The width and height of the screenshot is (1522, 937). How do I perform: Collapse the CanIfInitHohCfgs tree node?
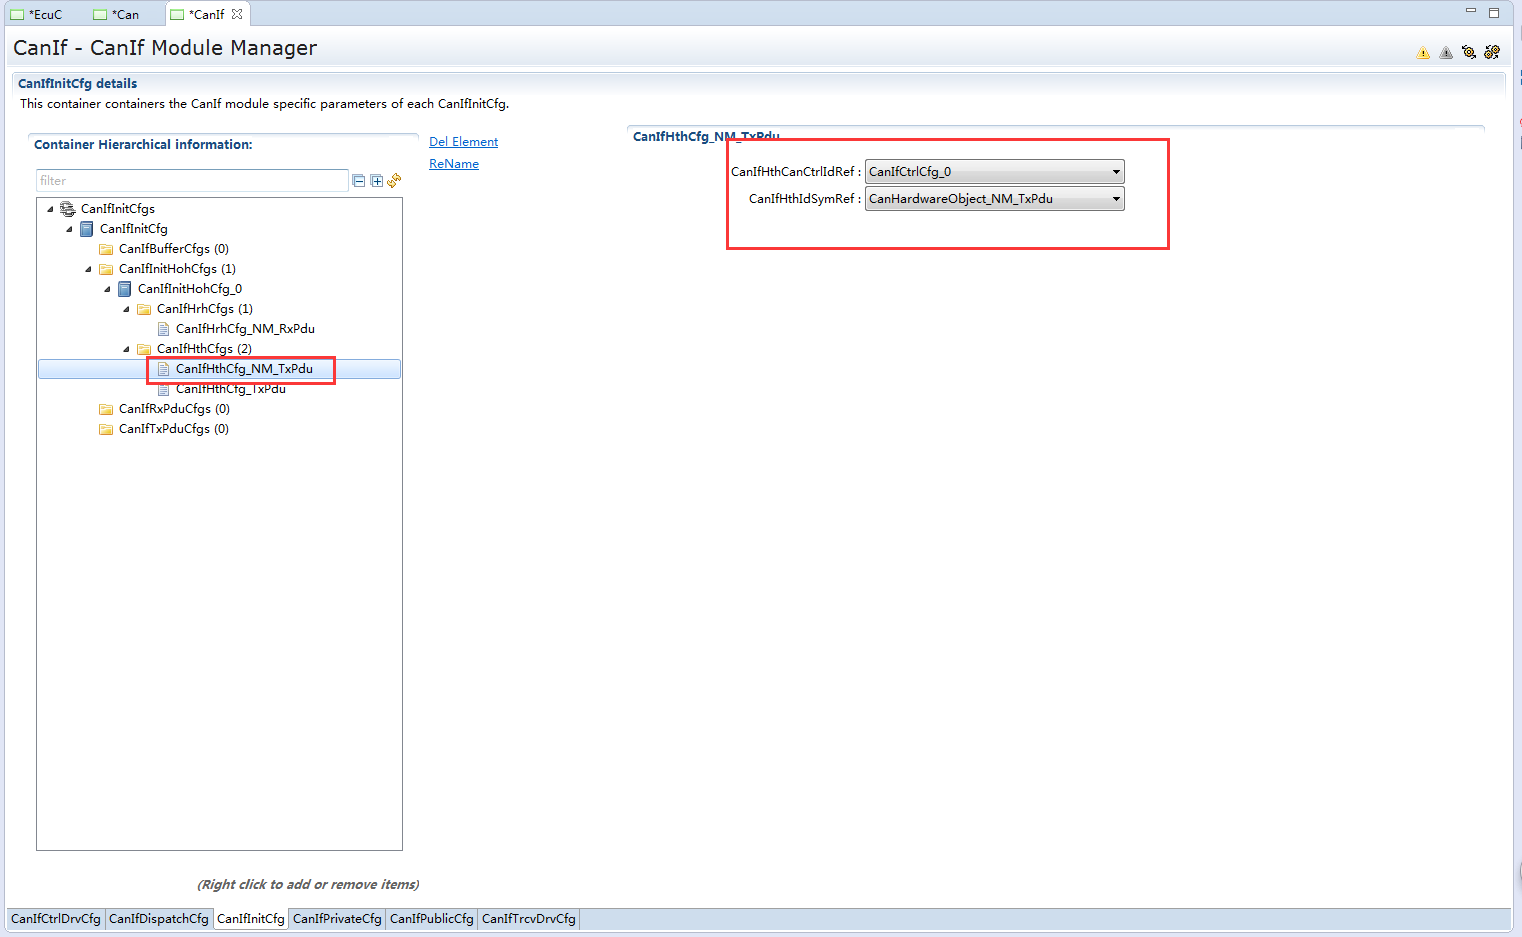click(x=89, y=269)
